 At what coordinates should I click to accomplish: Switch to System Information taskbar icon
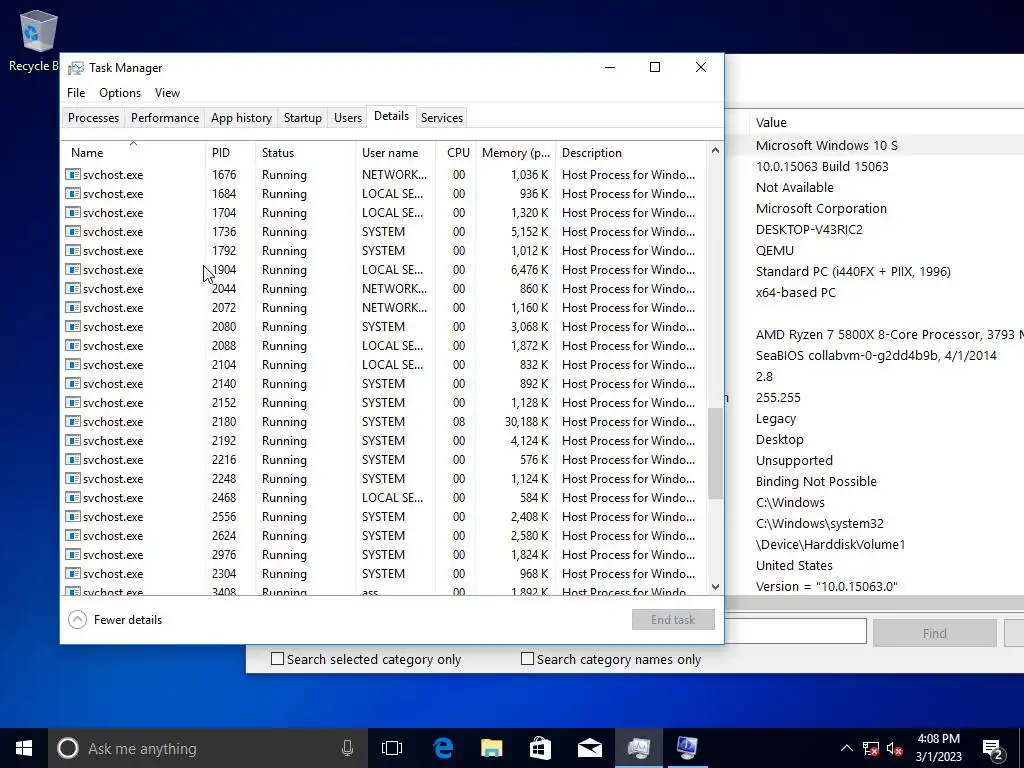pyautogui.click(x=686, y=748)
